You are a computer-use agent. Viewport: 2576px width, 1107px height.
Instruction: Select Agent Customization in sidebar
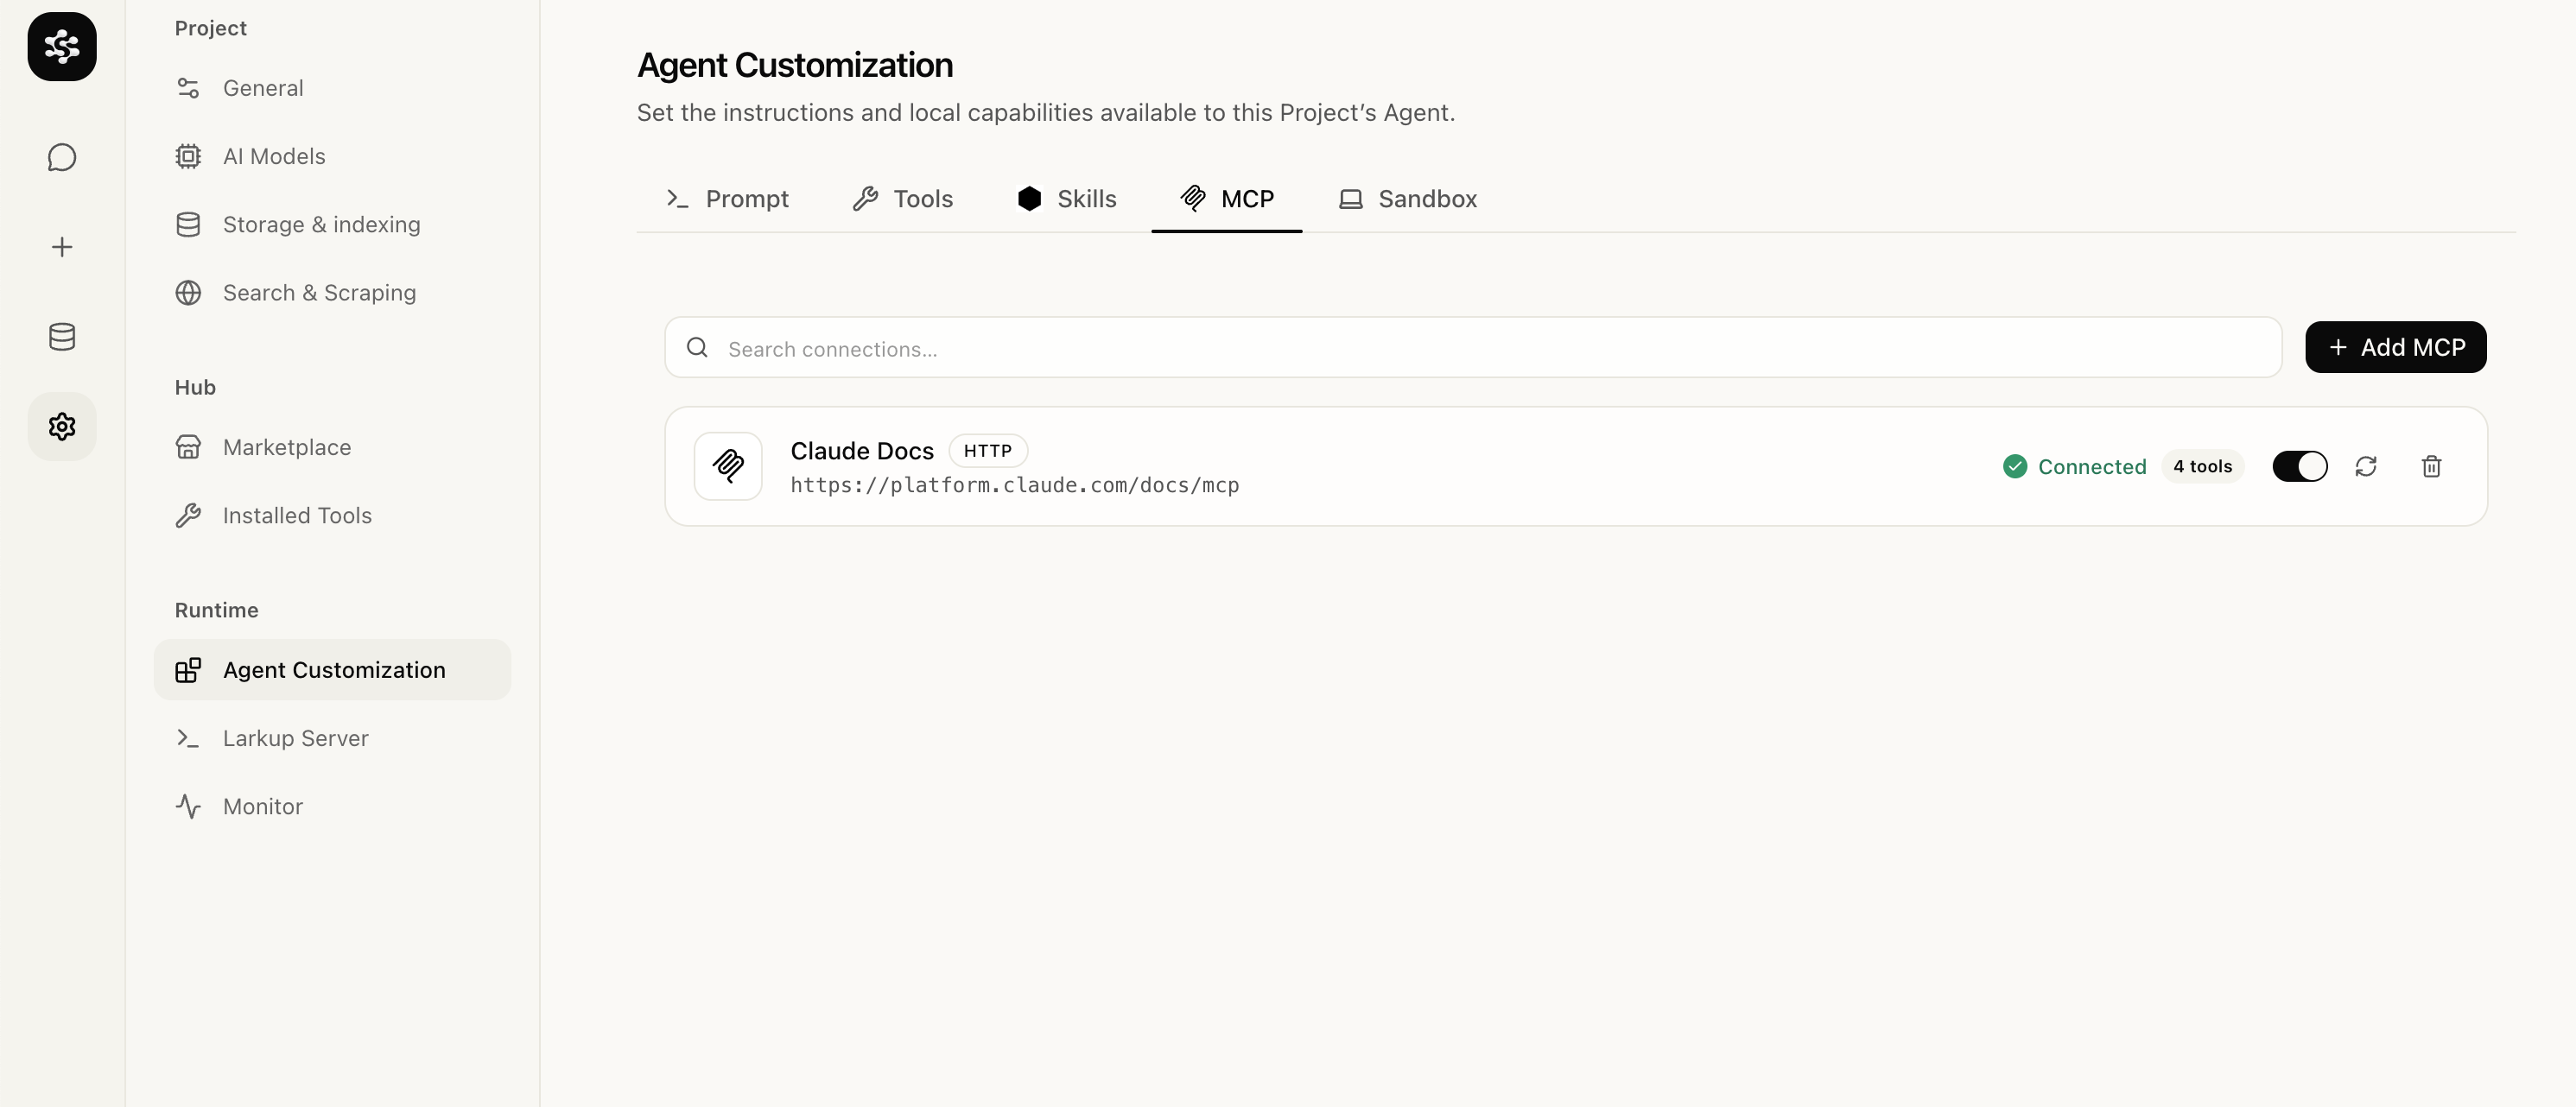(332, 669)
